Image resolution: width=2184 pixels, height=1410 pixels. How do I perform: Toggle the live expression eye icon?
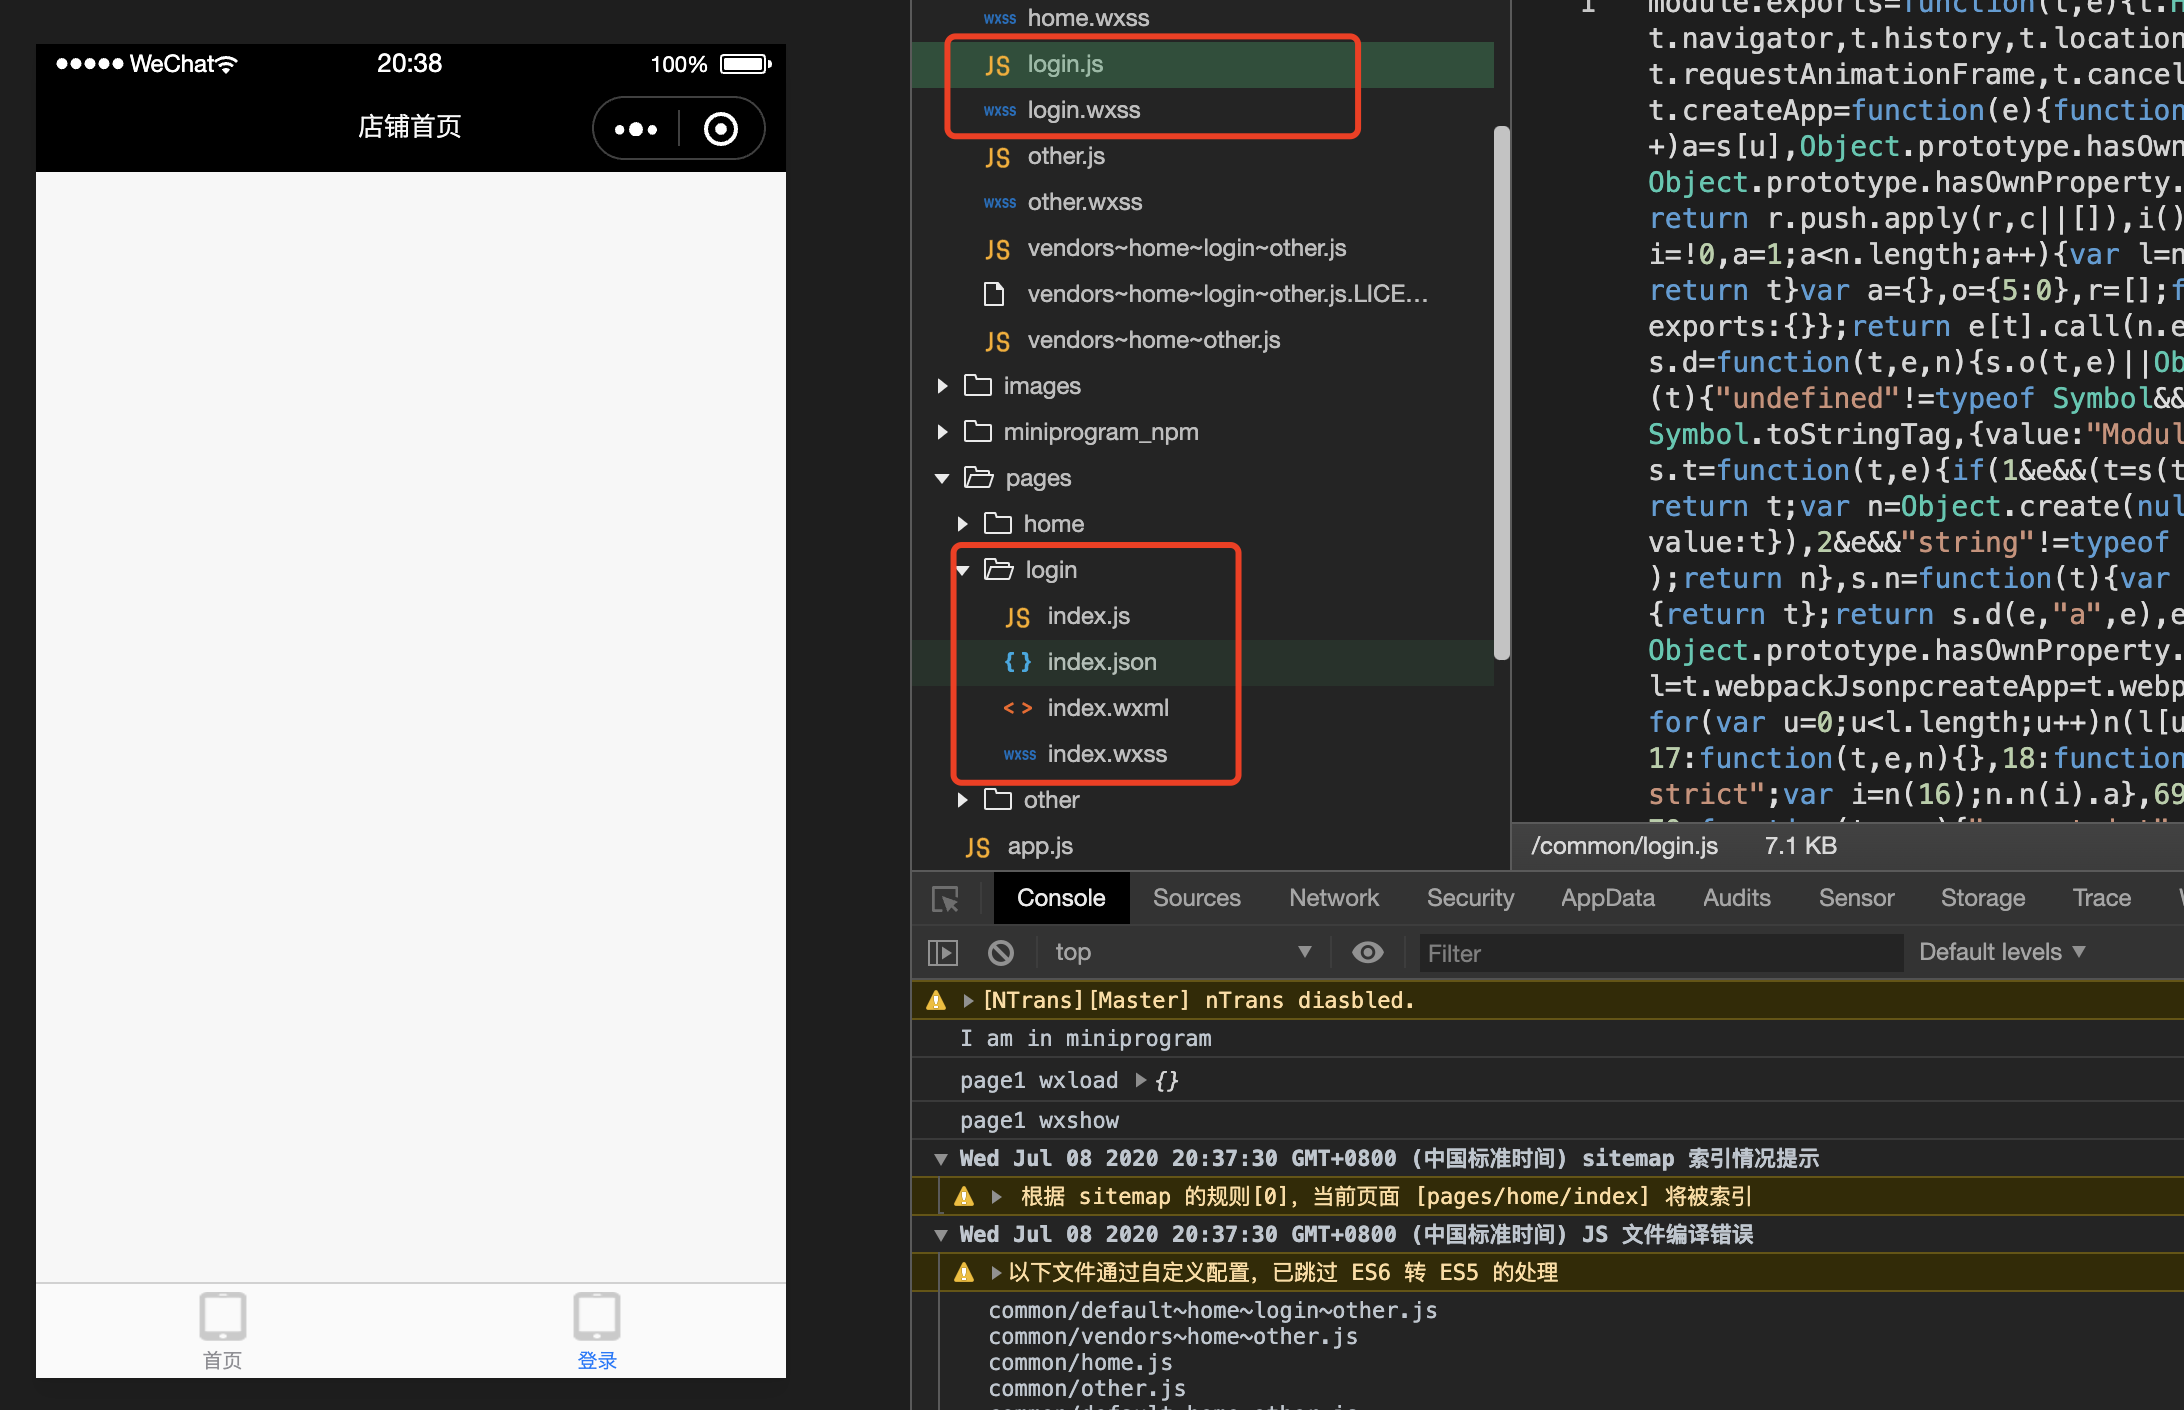click(x=1367, y=952)
